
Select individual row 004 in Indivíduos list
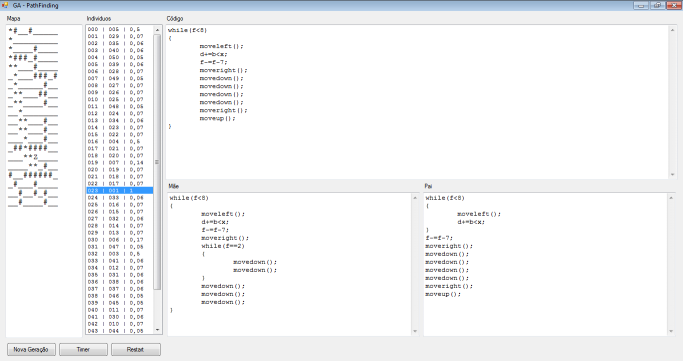[x=120, y=57]
